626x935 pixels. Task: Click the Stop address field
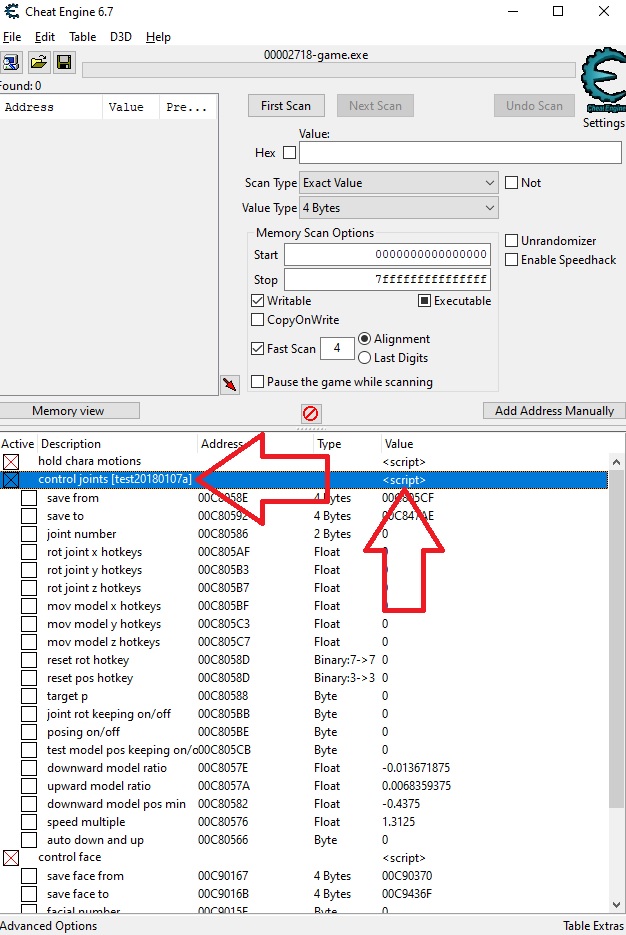[x=388, y=279]
